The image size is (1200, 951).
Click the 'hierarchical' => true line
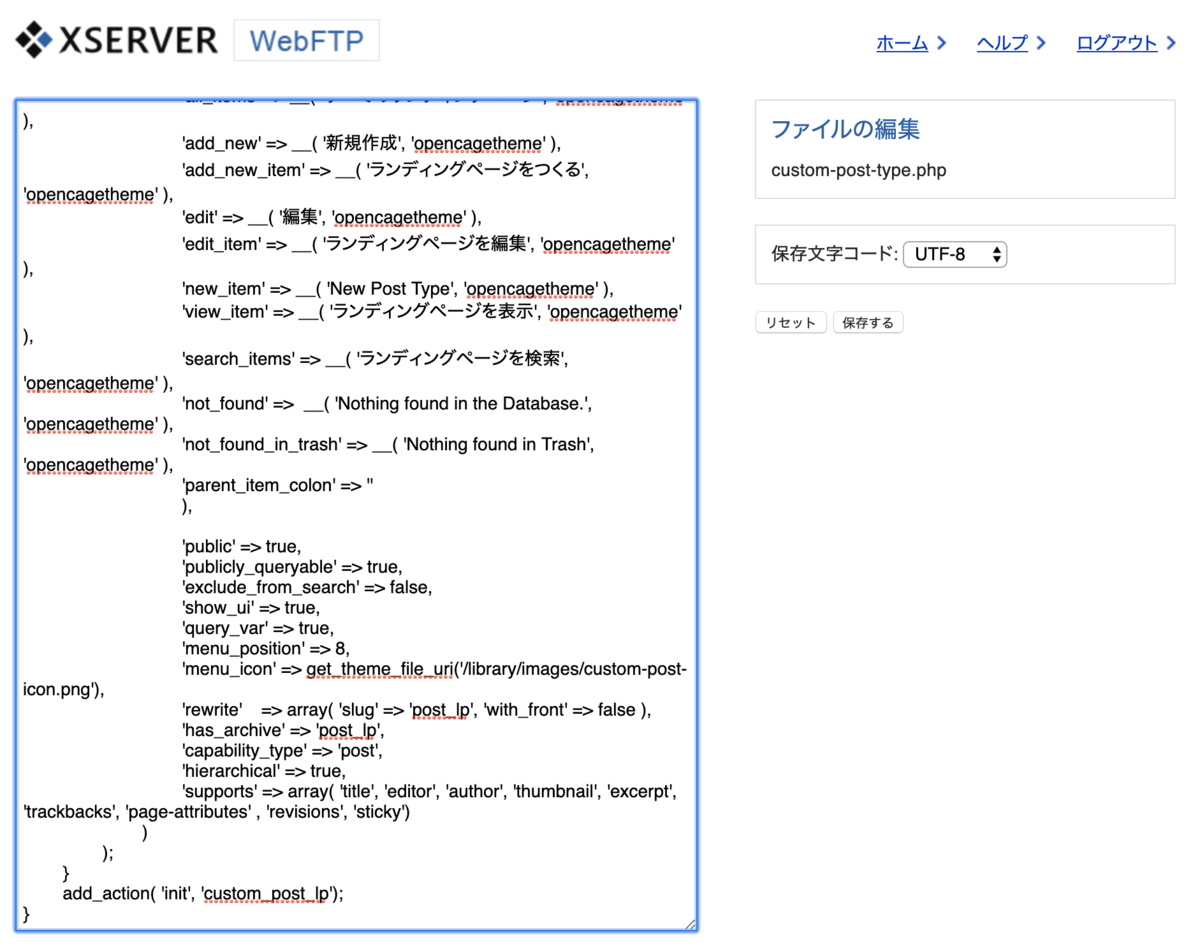264,771
